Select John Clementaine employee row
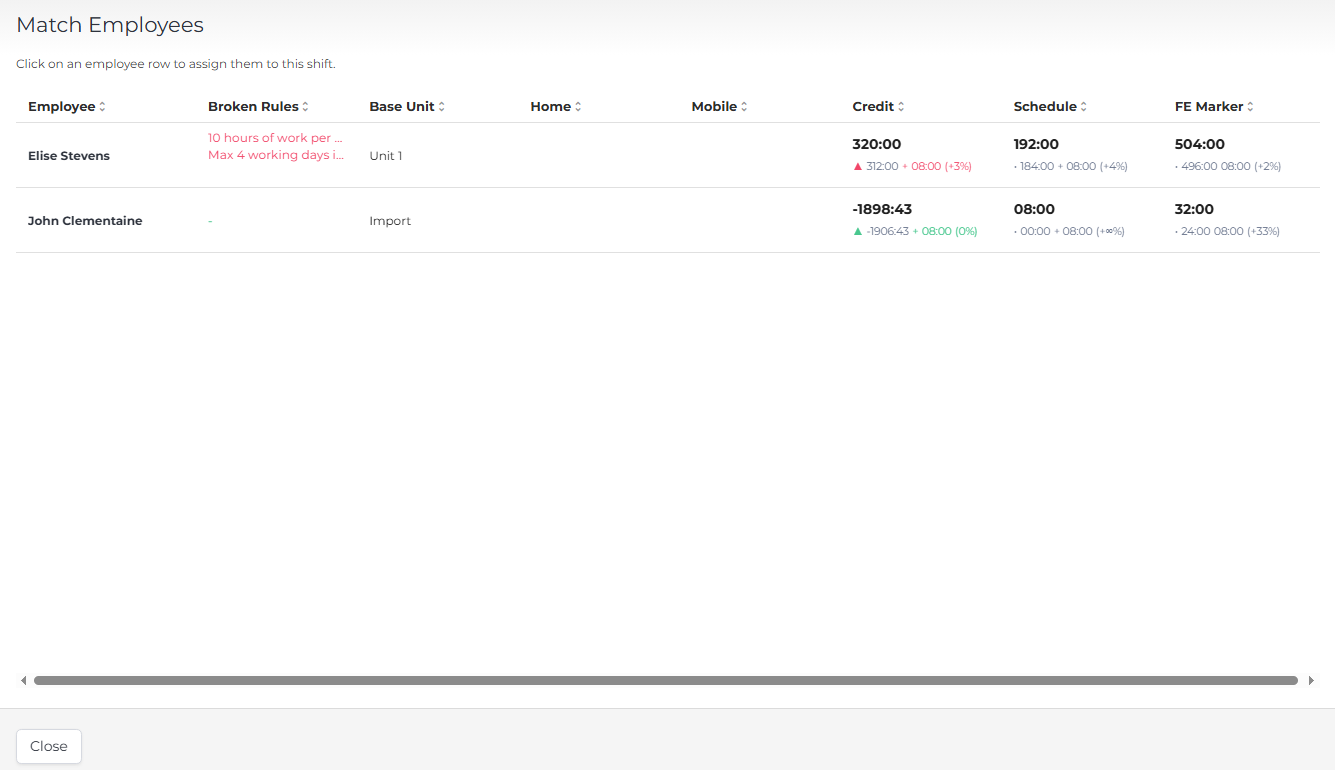Screen dimensions: 1335x770 (x=85, y=221)
